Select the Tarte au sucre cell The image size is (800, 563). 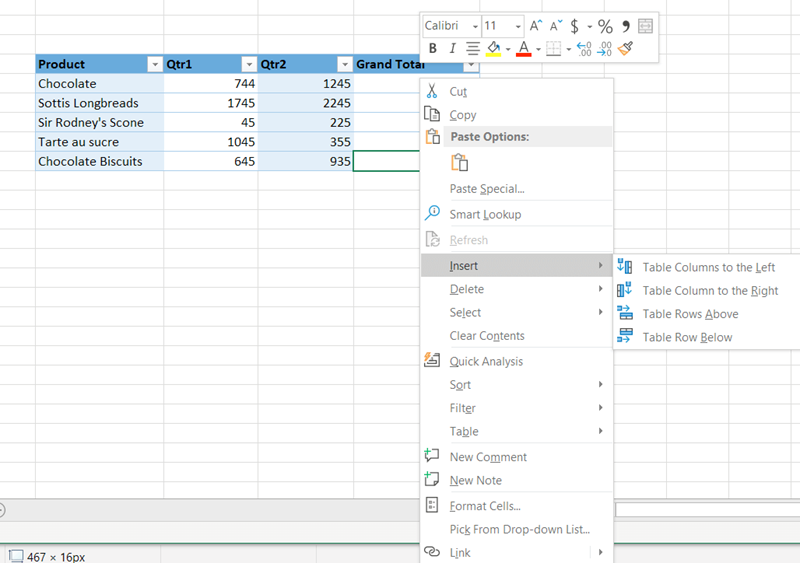99,142
